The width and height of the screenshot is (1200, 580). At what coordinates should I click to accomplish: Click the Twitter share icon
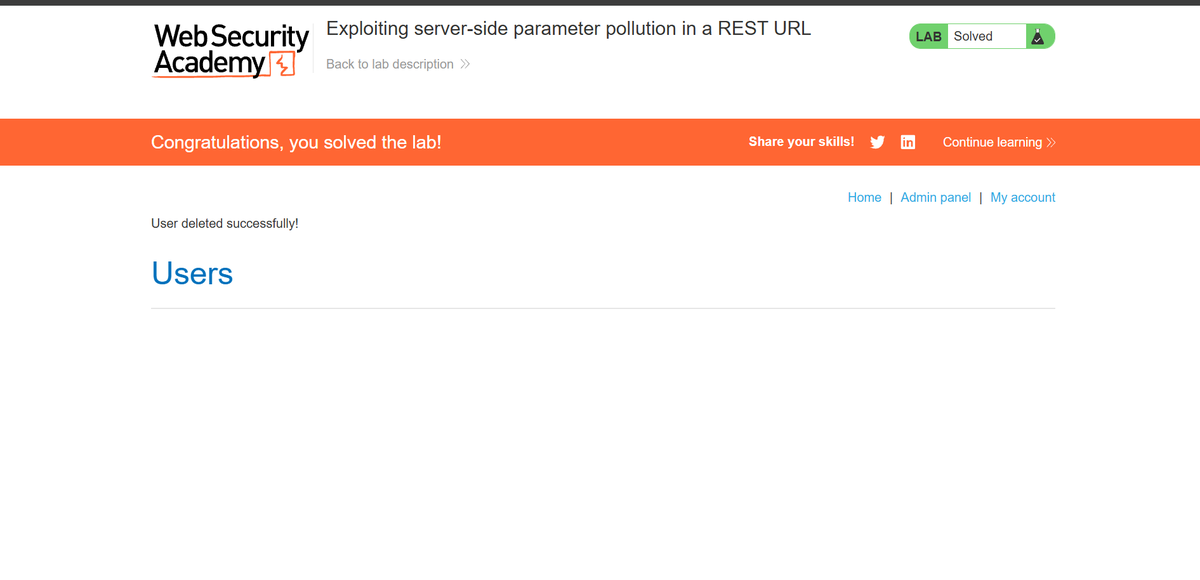coord(877,142)
